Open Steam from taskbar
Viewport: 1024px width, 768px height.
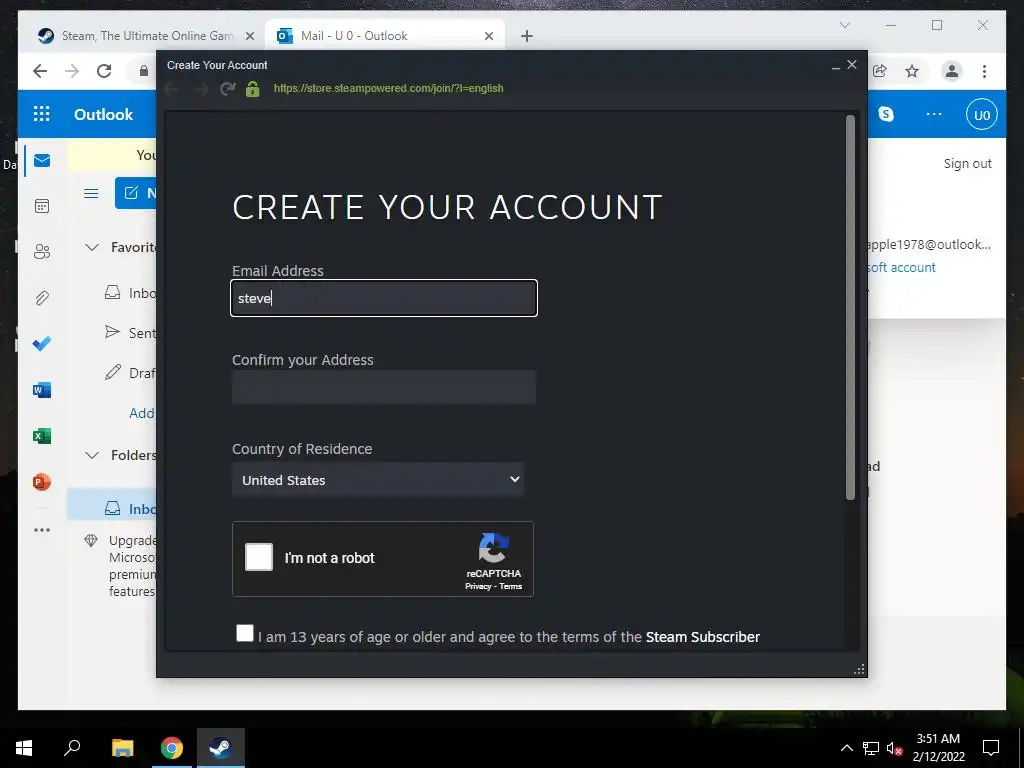point(220,748)
